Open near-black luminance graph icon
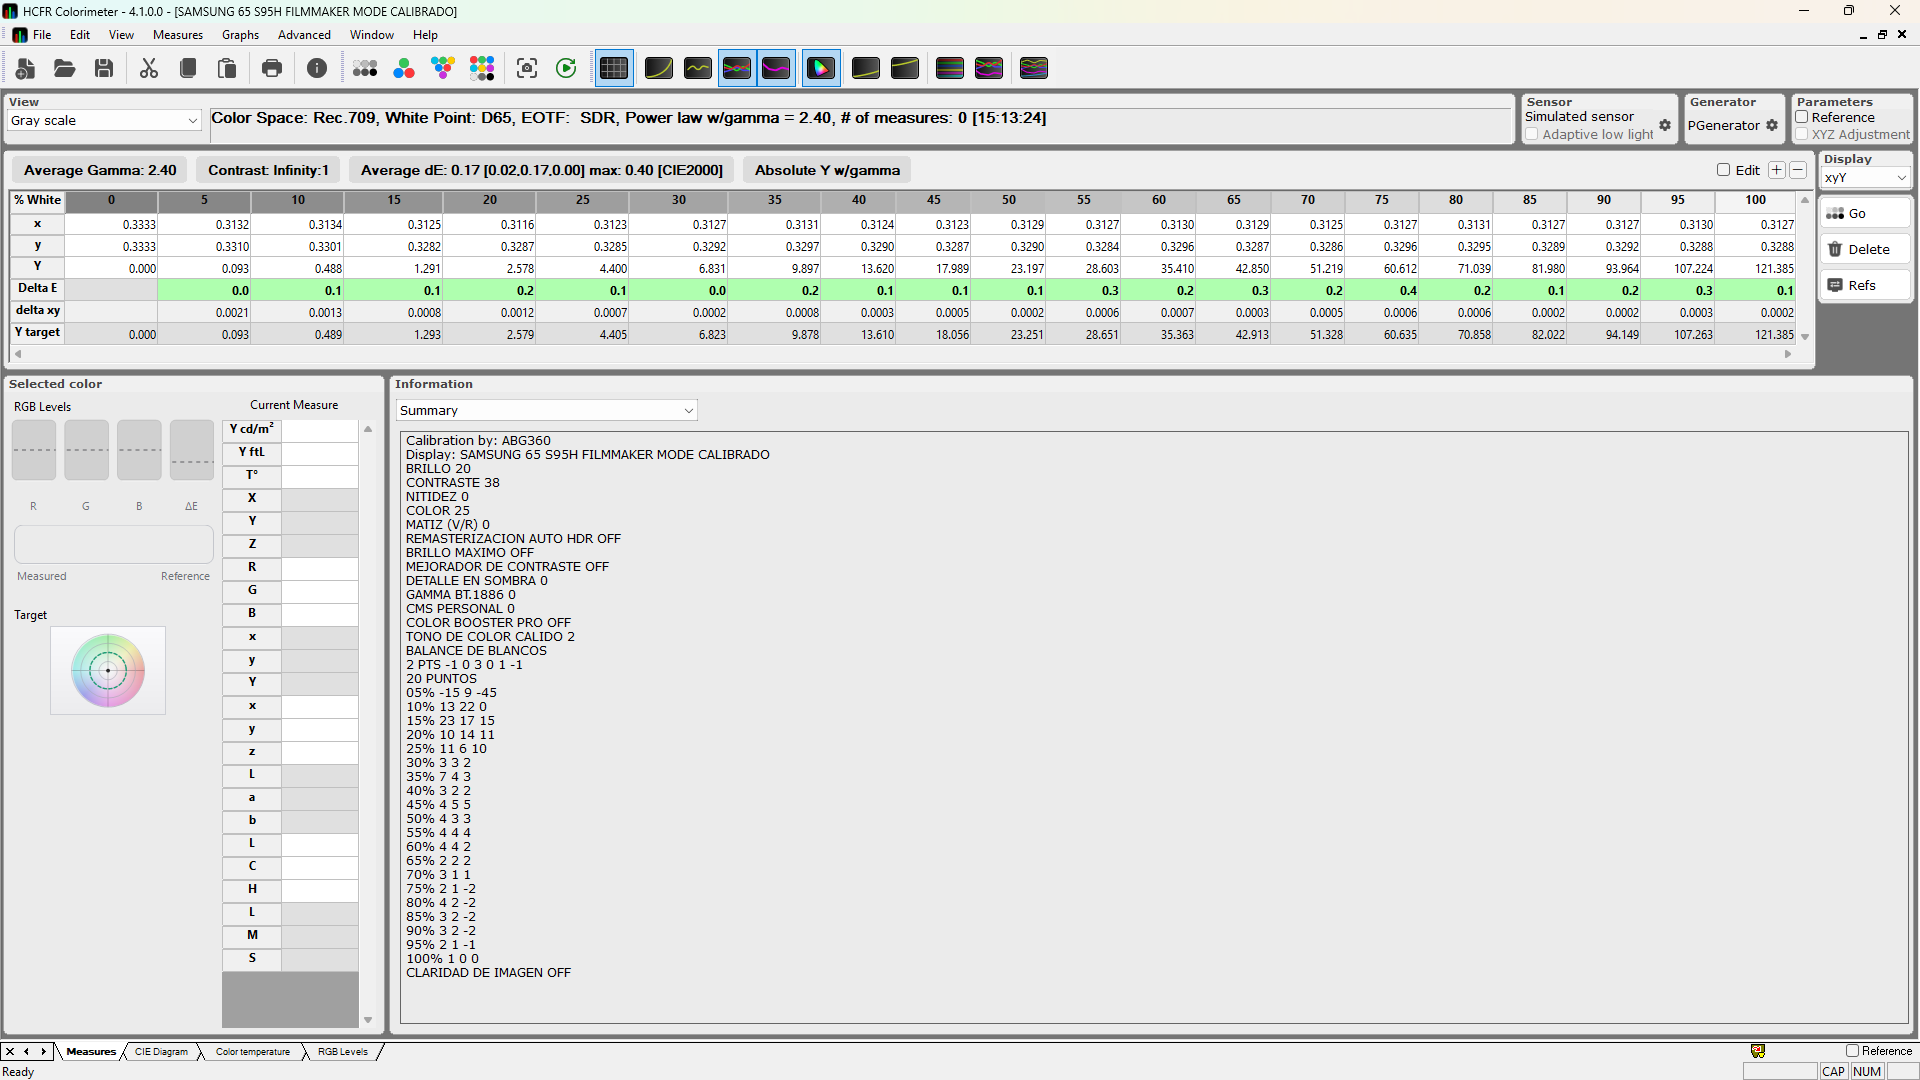Image resolution: width=1920 pixels, height=1080 pixels. [x=866, y=68]
